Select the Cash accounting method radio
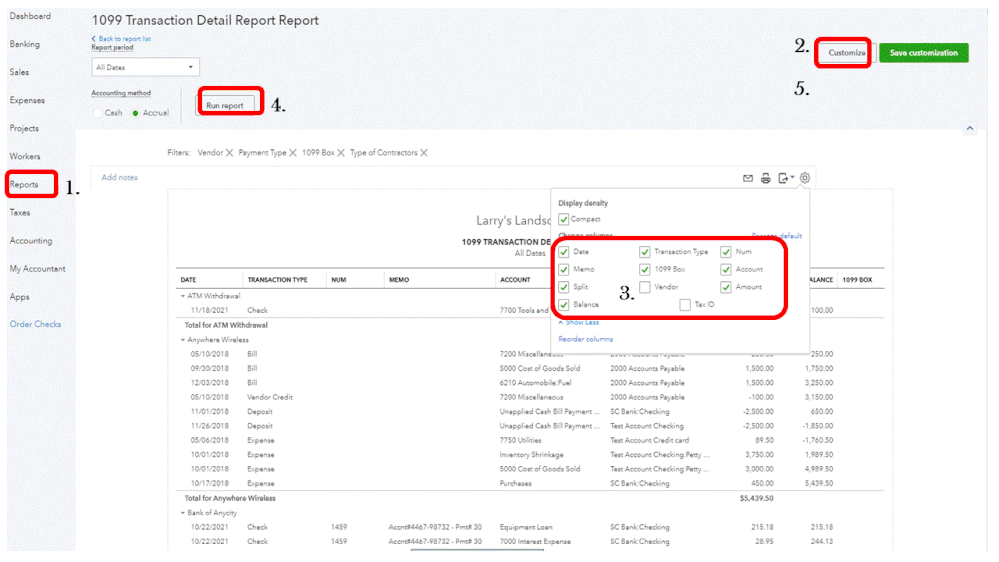 click(x=97, y=113)
